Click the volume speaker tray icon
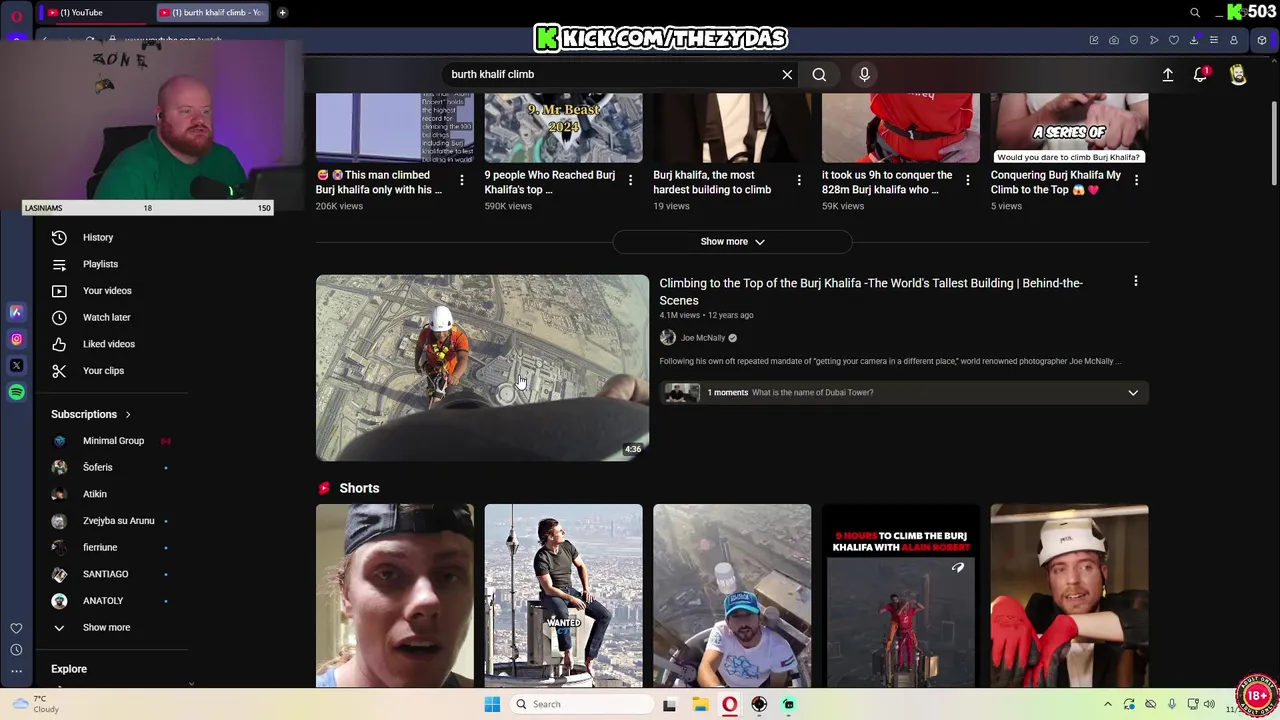Viewport: 1280px width, 720px height. pos(1209,704)
